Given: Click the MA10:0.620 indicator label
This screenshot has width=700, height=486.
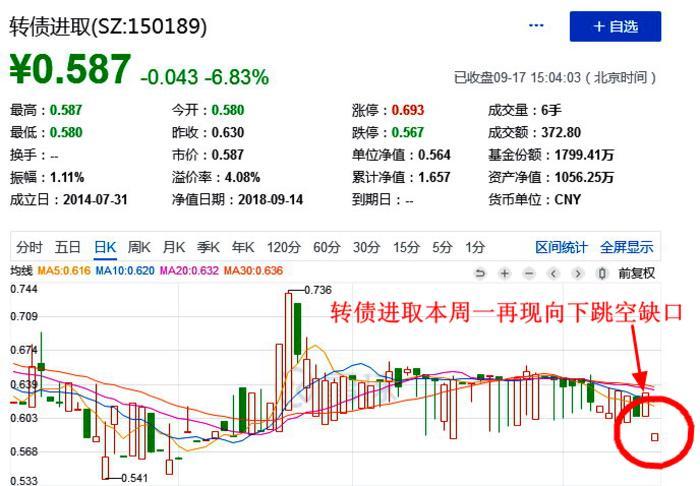Looking at the screenshot, I should (x=125, y=271).
